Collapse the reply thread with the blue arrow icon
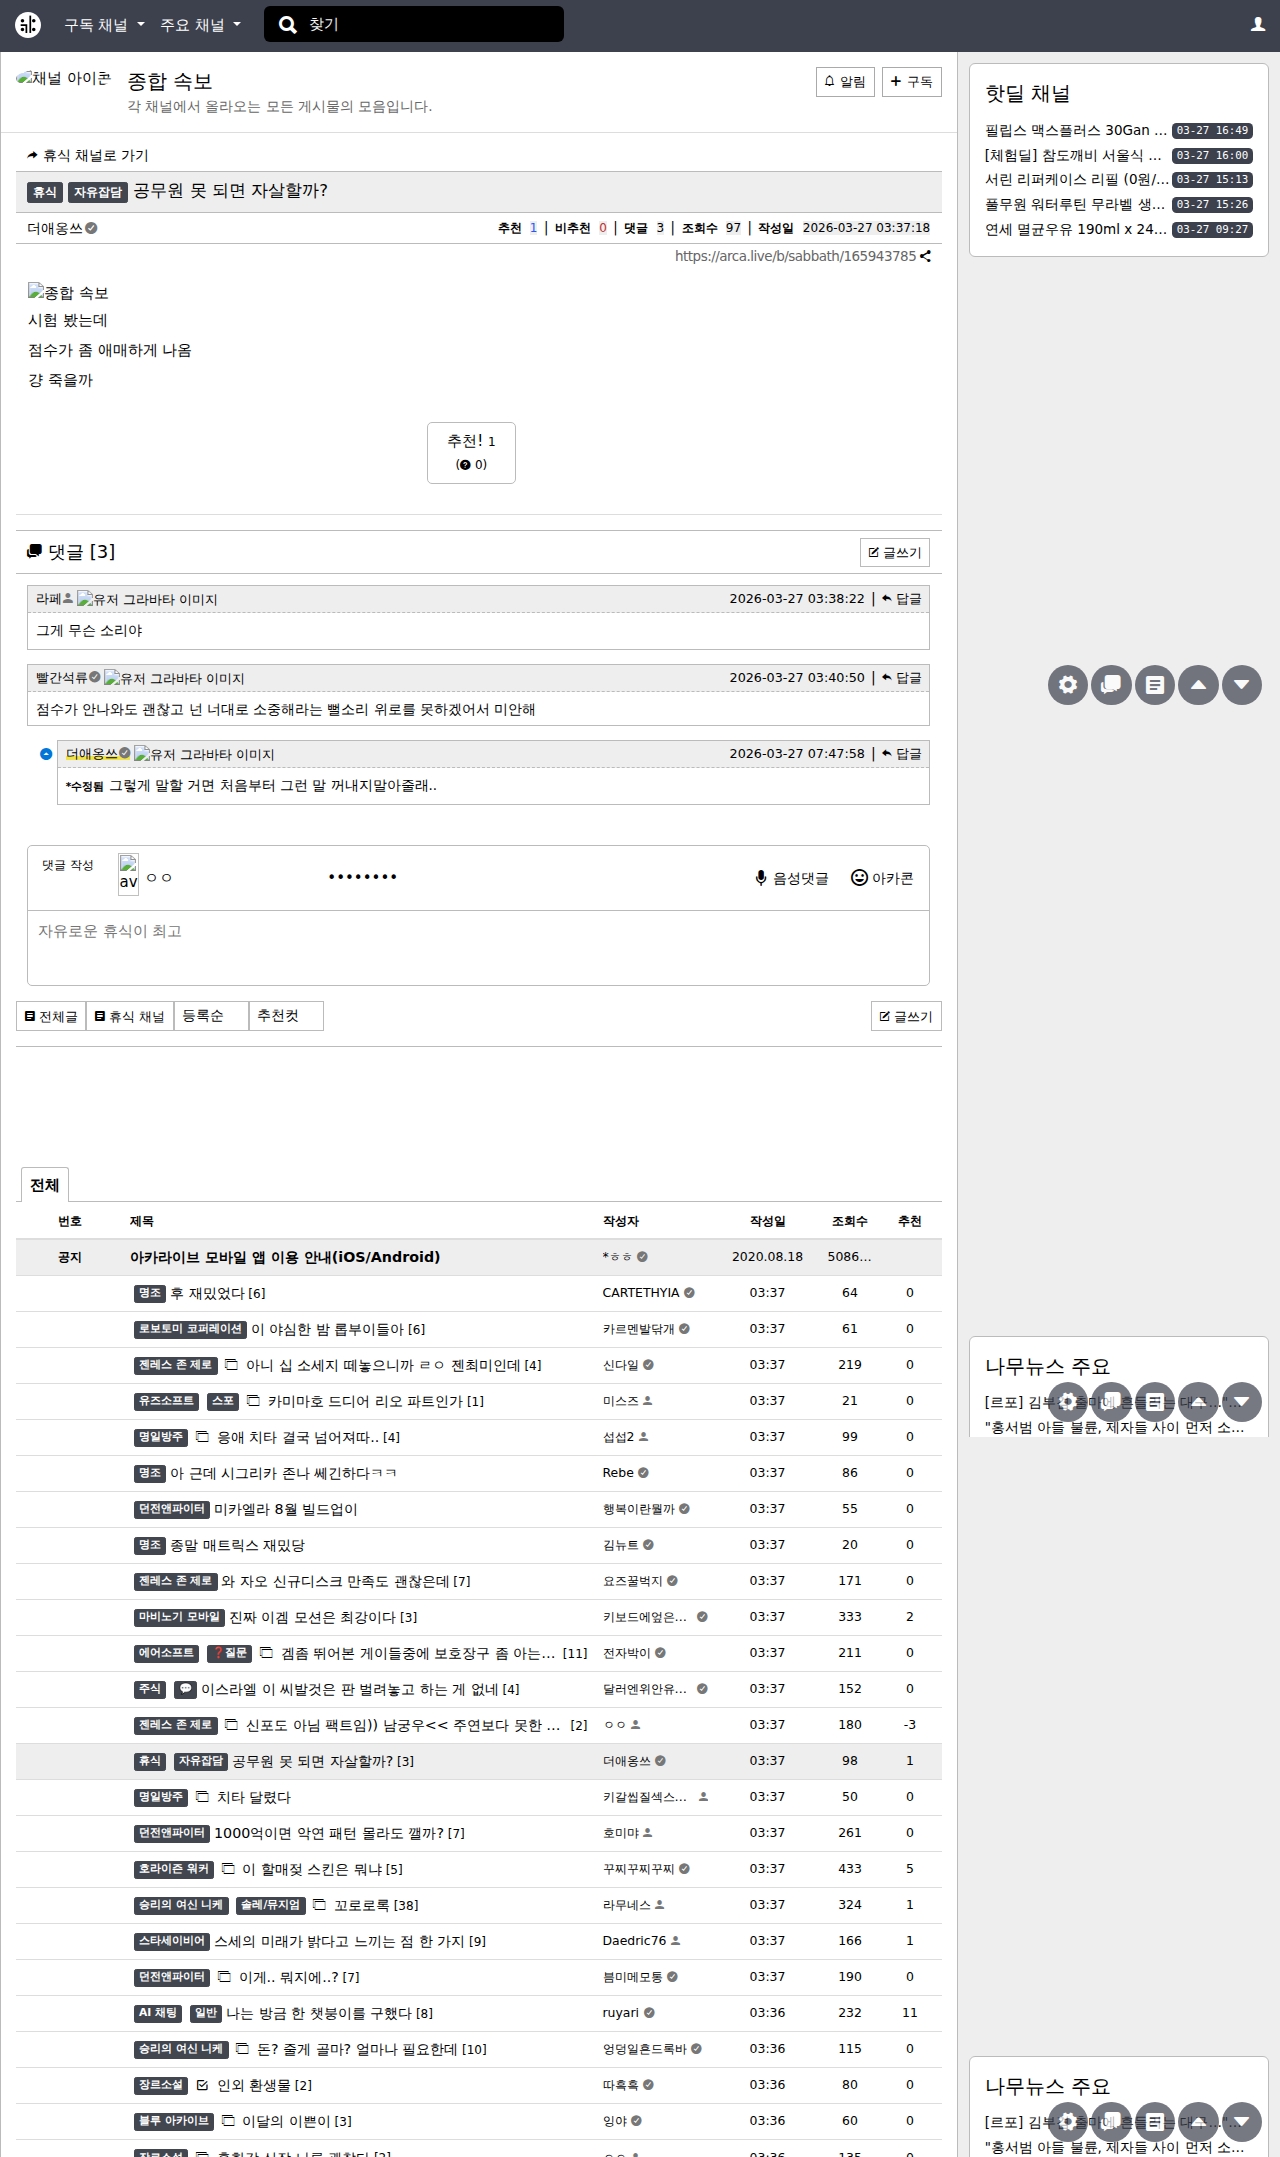 click(46, 754)
